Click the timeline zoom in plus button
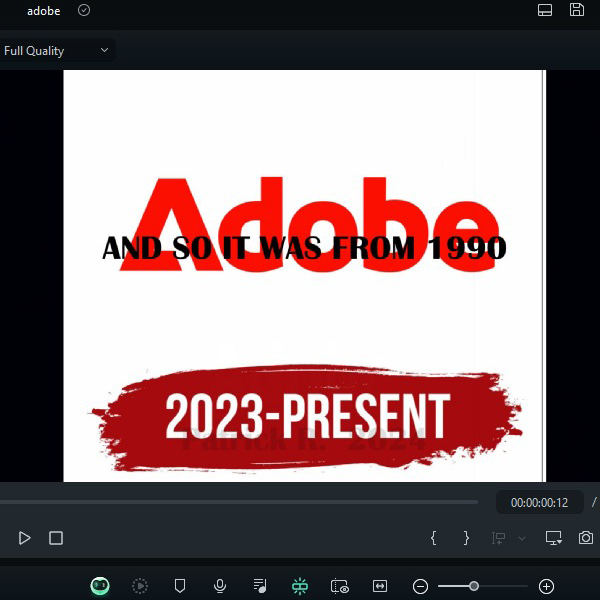Screen dimensions: 600x600 (546, 586)
